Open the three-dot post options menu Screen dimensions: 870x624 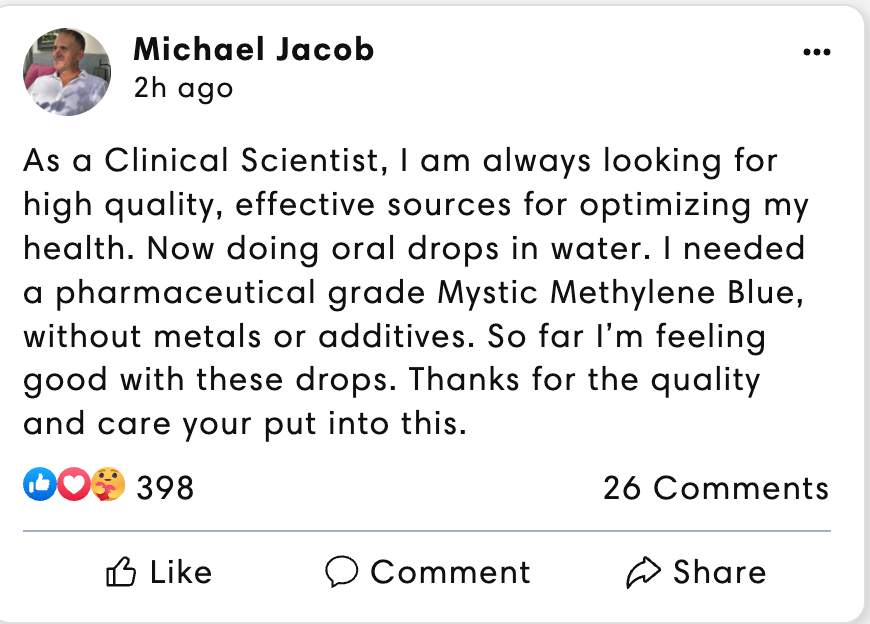coord(817,52)
